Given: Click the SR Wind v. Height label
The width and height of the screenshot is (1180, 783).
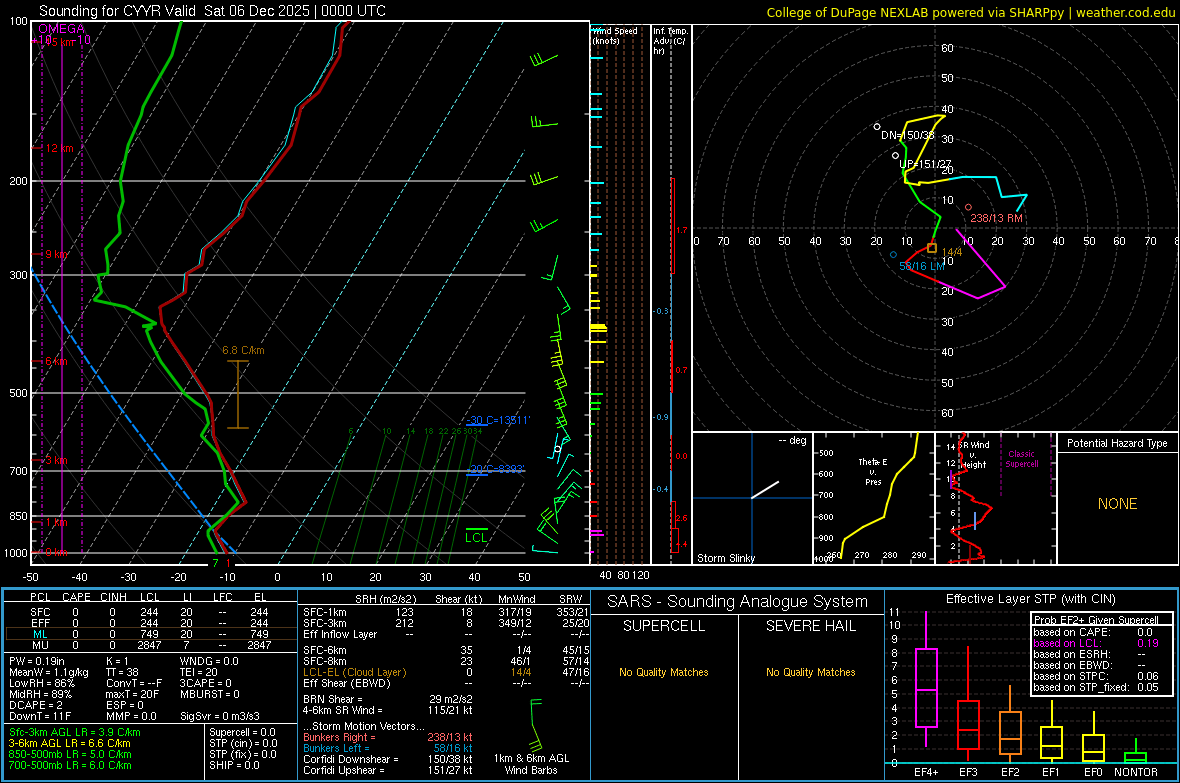Looking at the screenshot, I should click(x=974, y=455).
